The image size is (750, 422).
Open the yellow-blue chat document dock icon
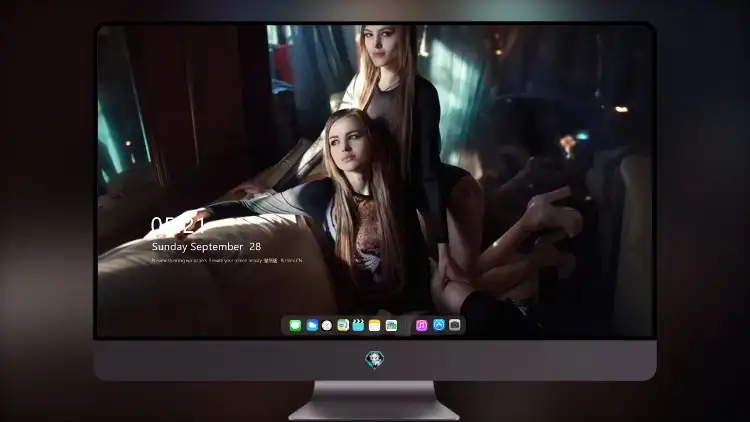point(343,326)
